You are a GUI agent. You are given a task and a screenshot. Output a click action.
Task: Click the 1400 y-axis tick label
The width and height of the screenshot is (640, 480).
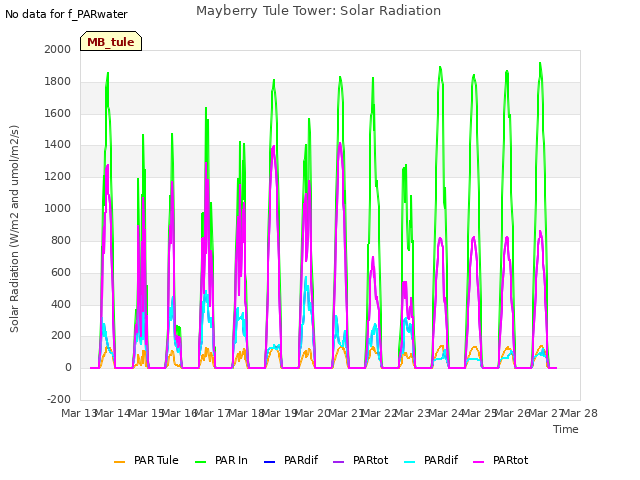(x=58, y=144)
